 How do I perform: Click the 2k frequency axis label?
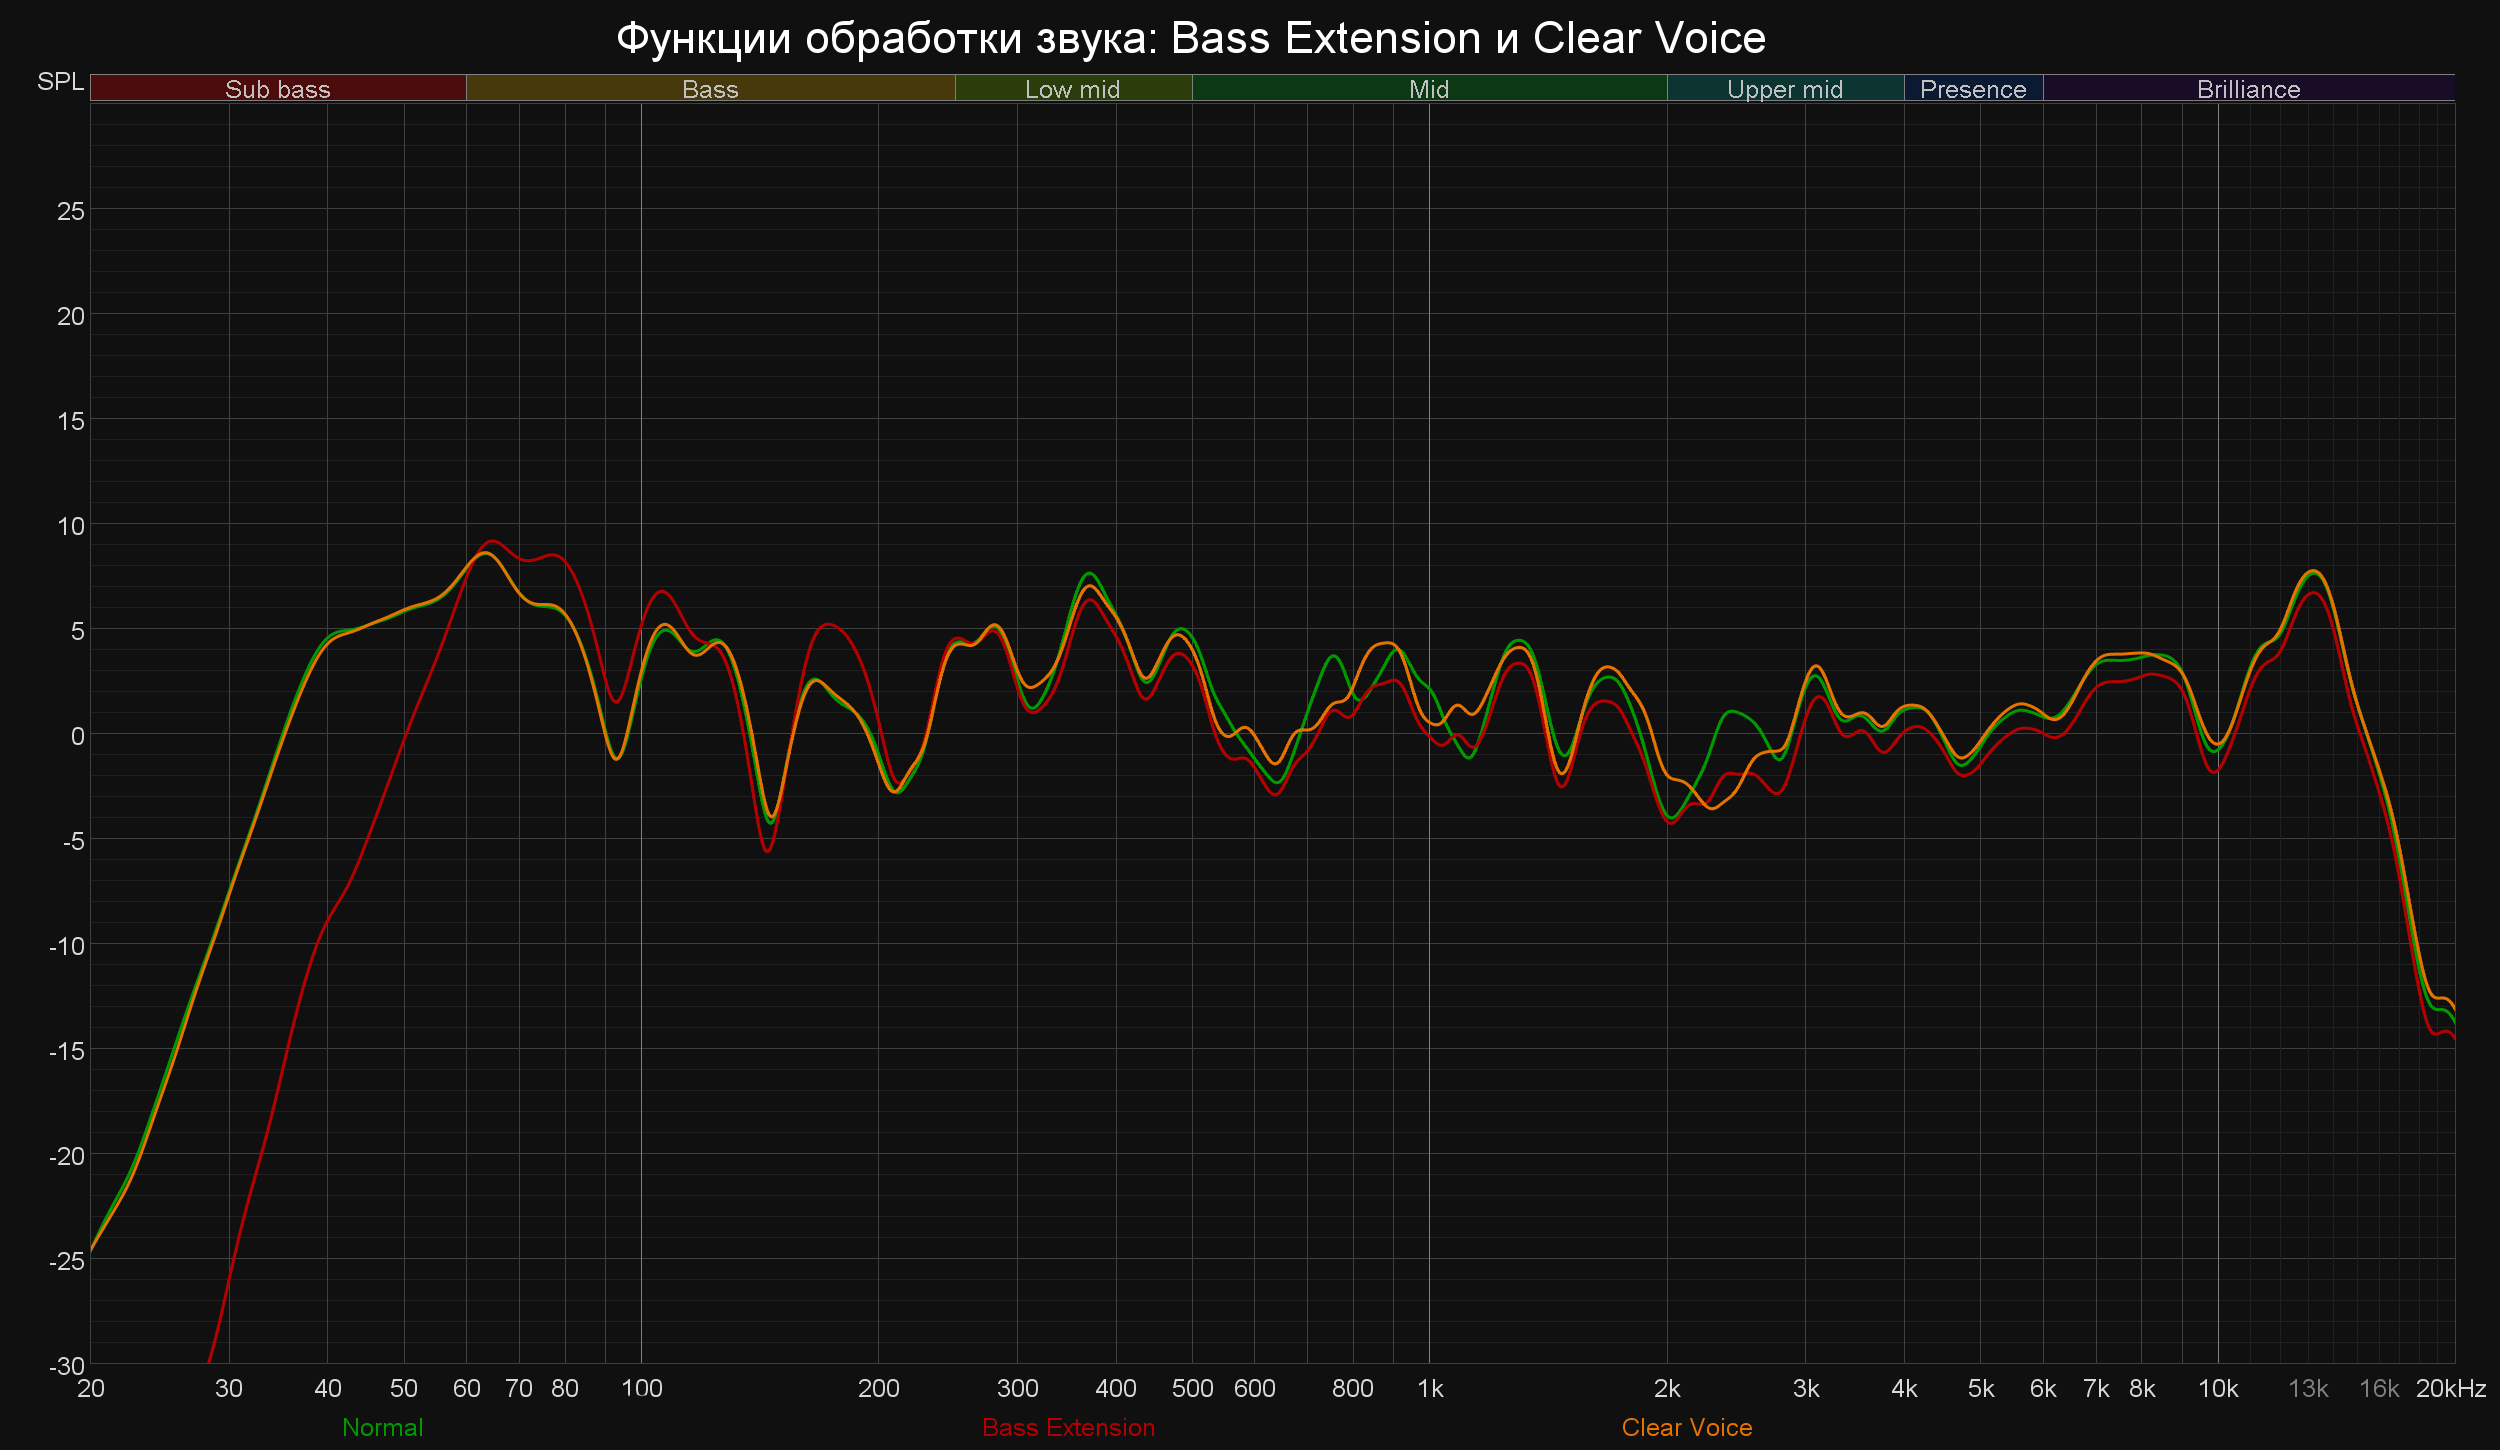point(1666,1388)
